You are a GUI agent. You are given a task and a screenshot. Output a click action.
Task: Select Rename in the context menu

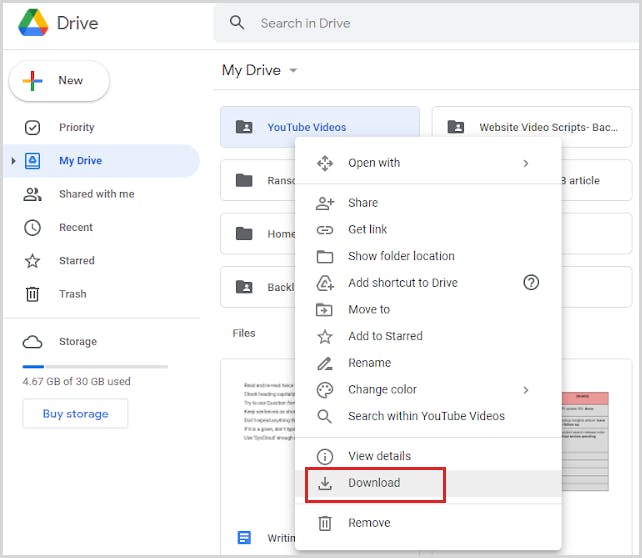point(369,363)
